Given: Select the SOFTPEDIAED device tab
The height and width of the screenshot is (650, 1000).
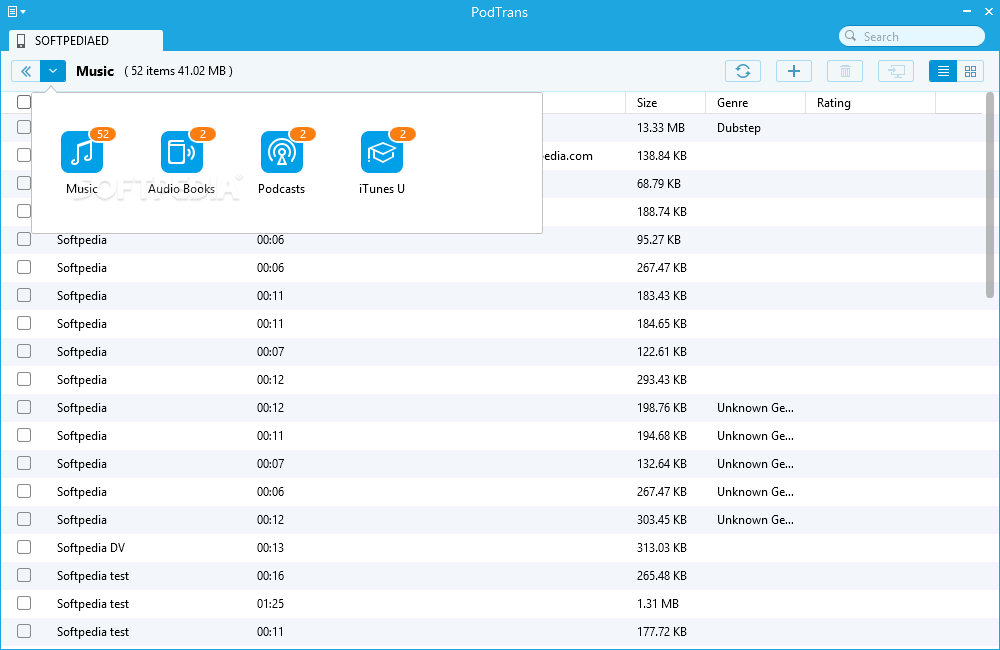Looking at the screenshot, I should pyautogui.click(x=86, y=41).
